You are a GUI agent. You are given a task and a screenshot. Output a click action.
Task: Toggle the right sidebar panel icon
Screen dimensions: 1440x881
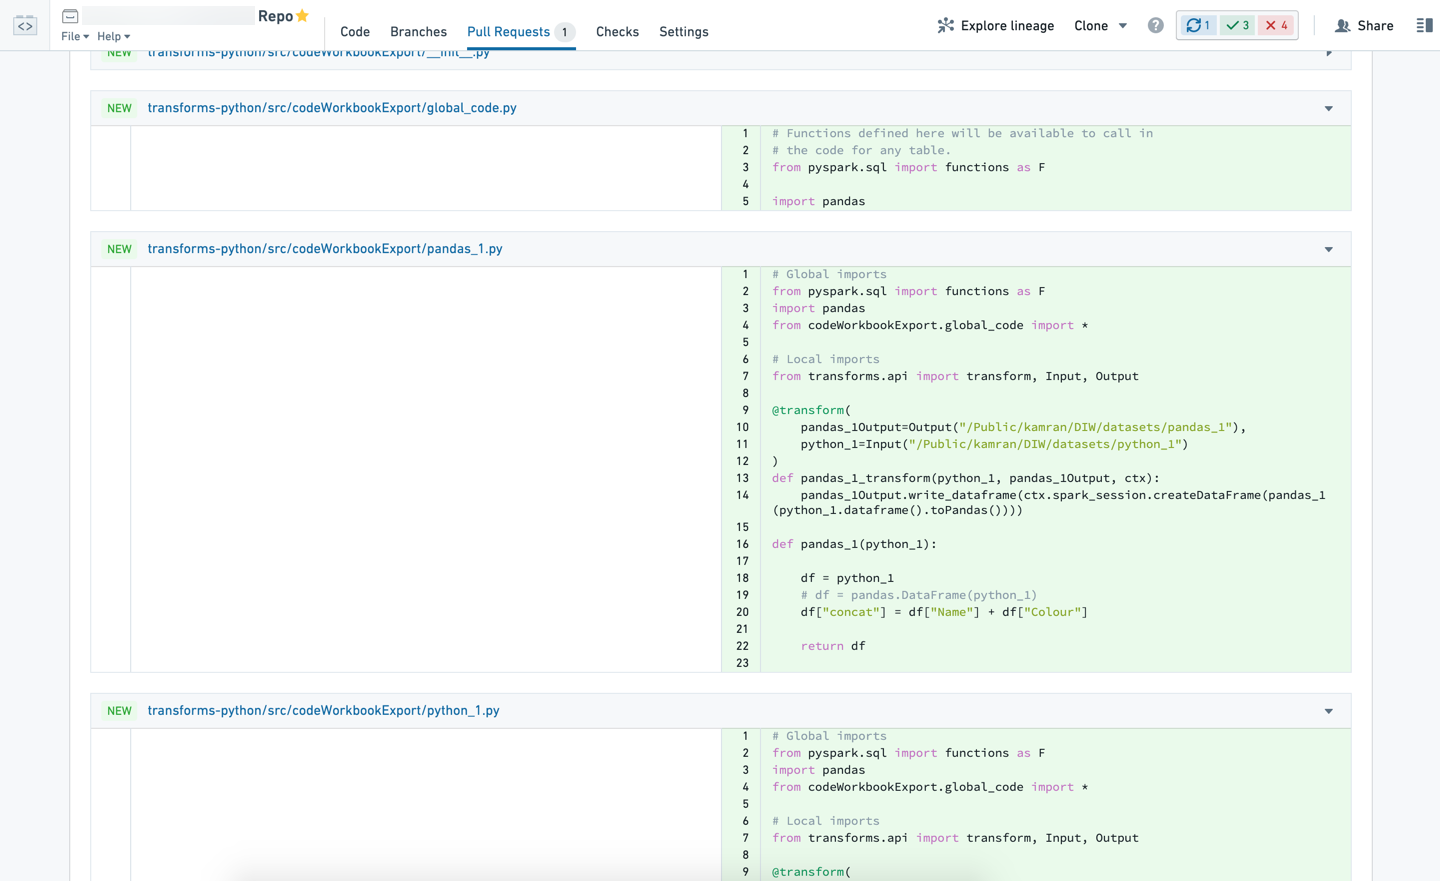[x=1424, y=26]
